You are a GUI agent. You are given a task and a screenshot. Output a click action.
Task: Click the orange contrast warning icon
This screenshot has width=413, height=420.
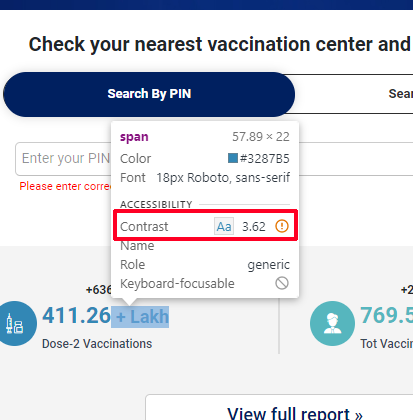click(282, 226)
